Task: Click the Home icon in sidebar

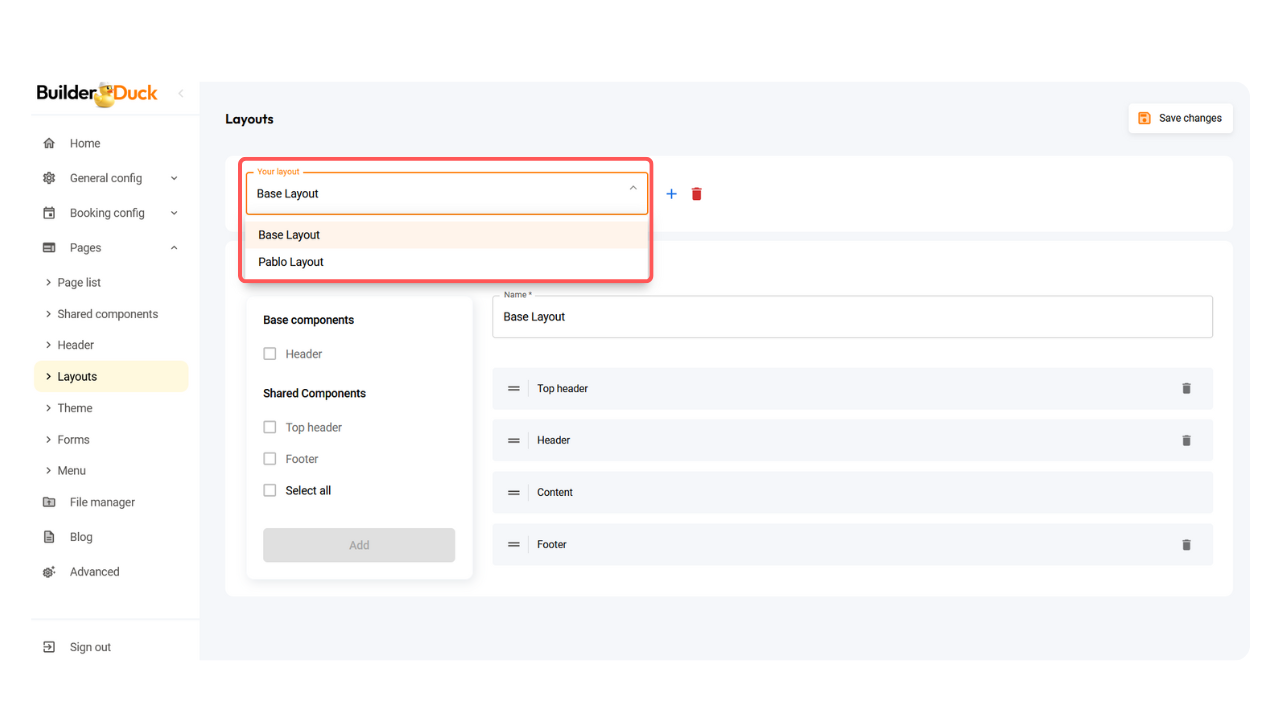Action: coord(49,143)
